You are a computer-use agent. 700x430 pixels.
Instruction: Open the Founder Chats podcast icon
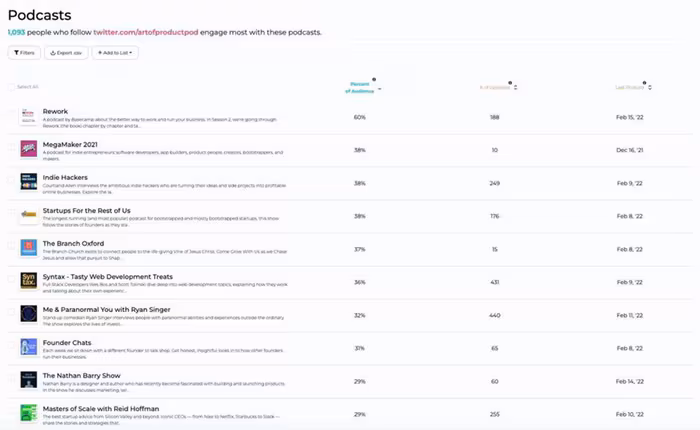coord(28,346)
